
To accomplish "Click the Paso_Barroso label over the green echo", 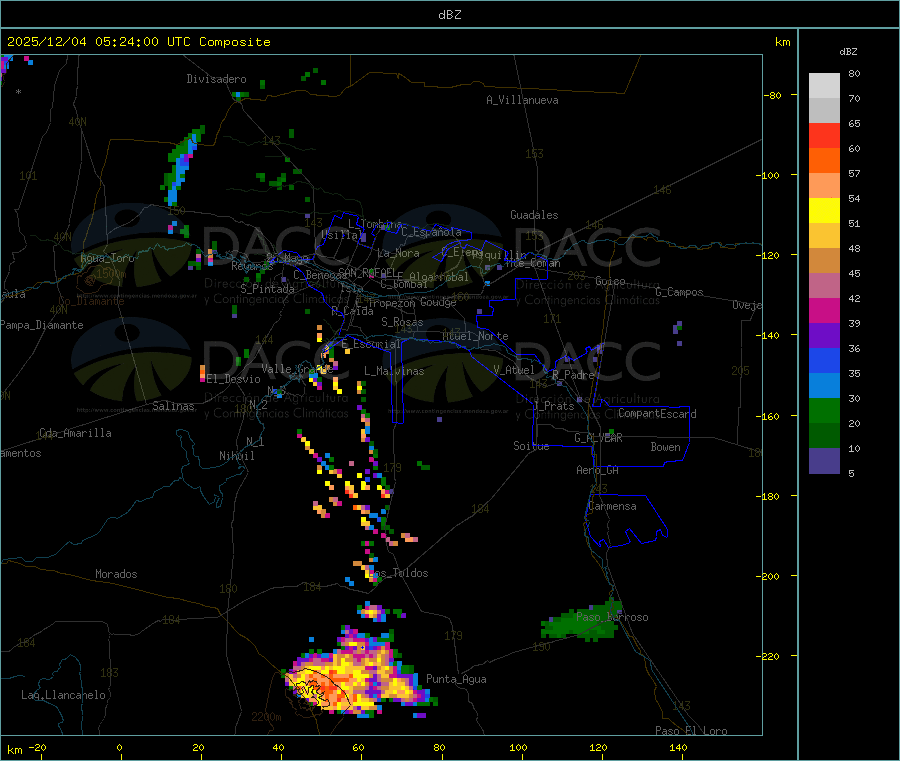I will (612, 617).
